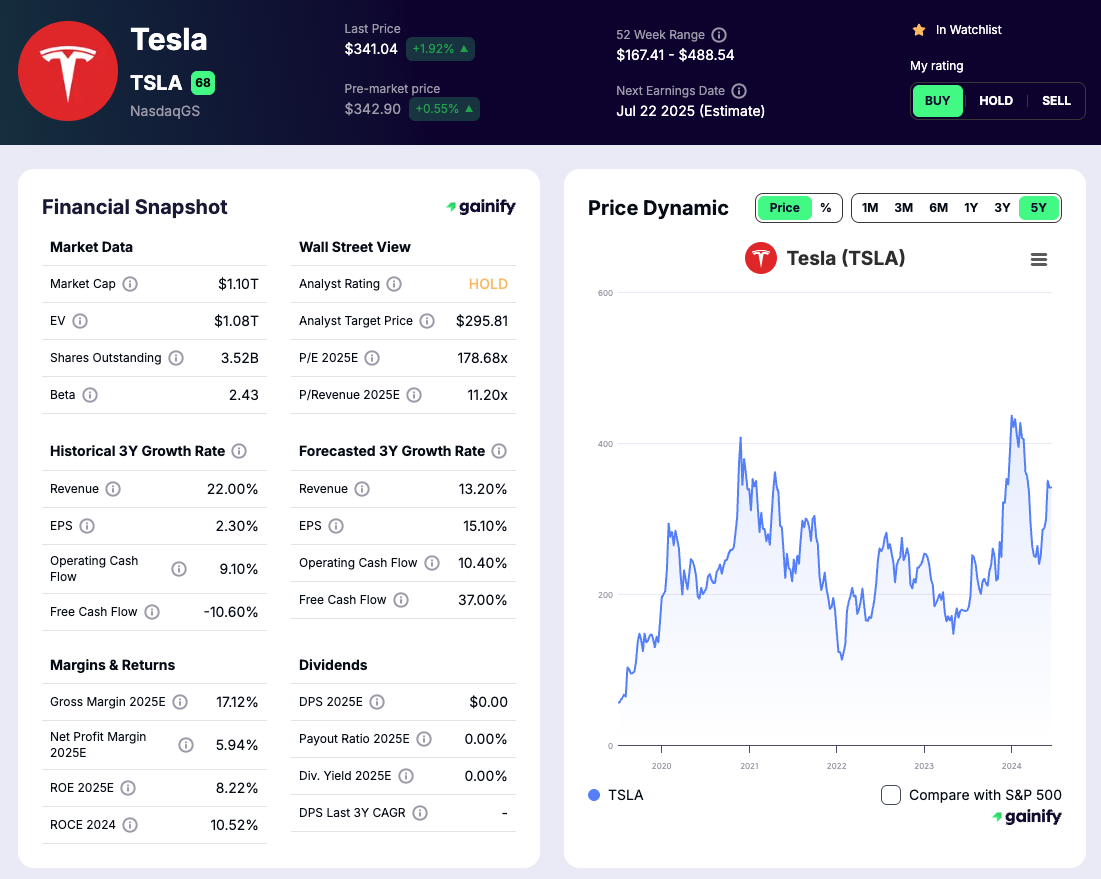The image size is (1101, 879).
Task: Click info icon for Forecasted 3Y Growth Rate
Action: pyautogui.click(x=499, y=451)
